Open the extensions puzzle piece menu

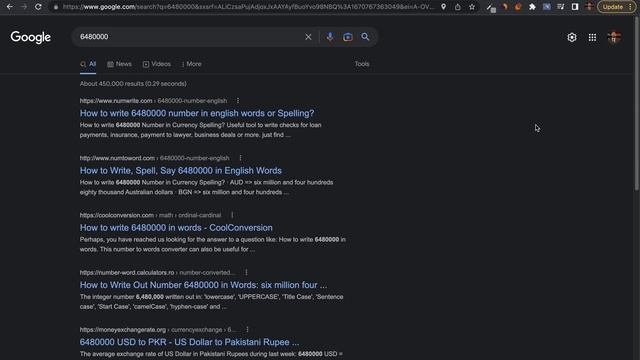click(x=532, y=7)
